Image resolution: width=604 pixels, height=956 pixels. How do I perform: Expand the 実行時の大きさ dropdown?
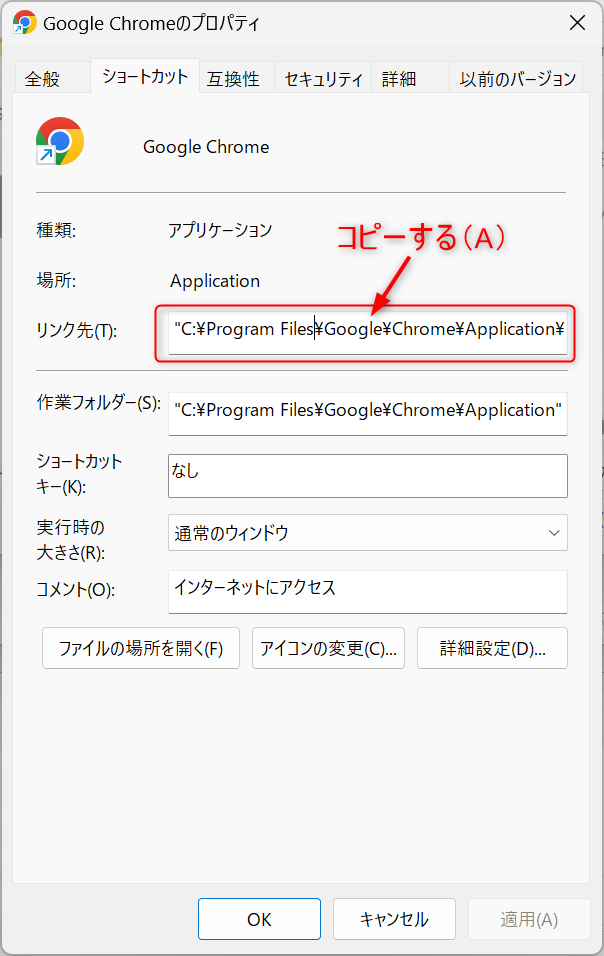coord(368,533)
